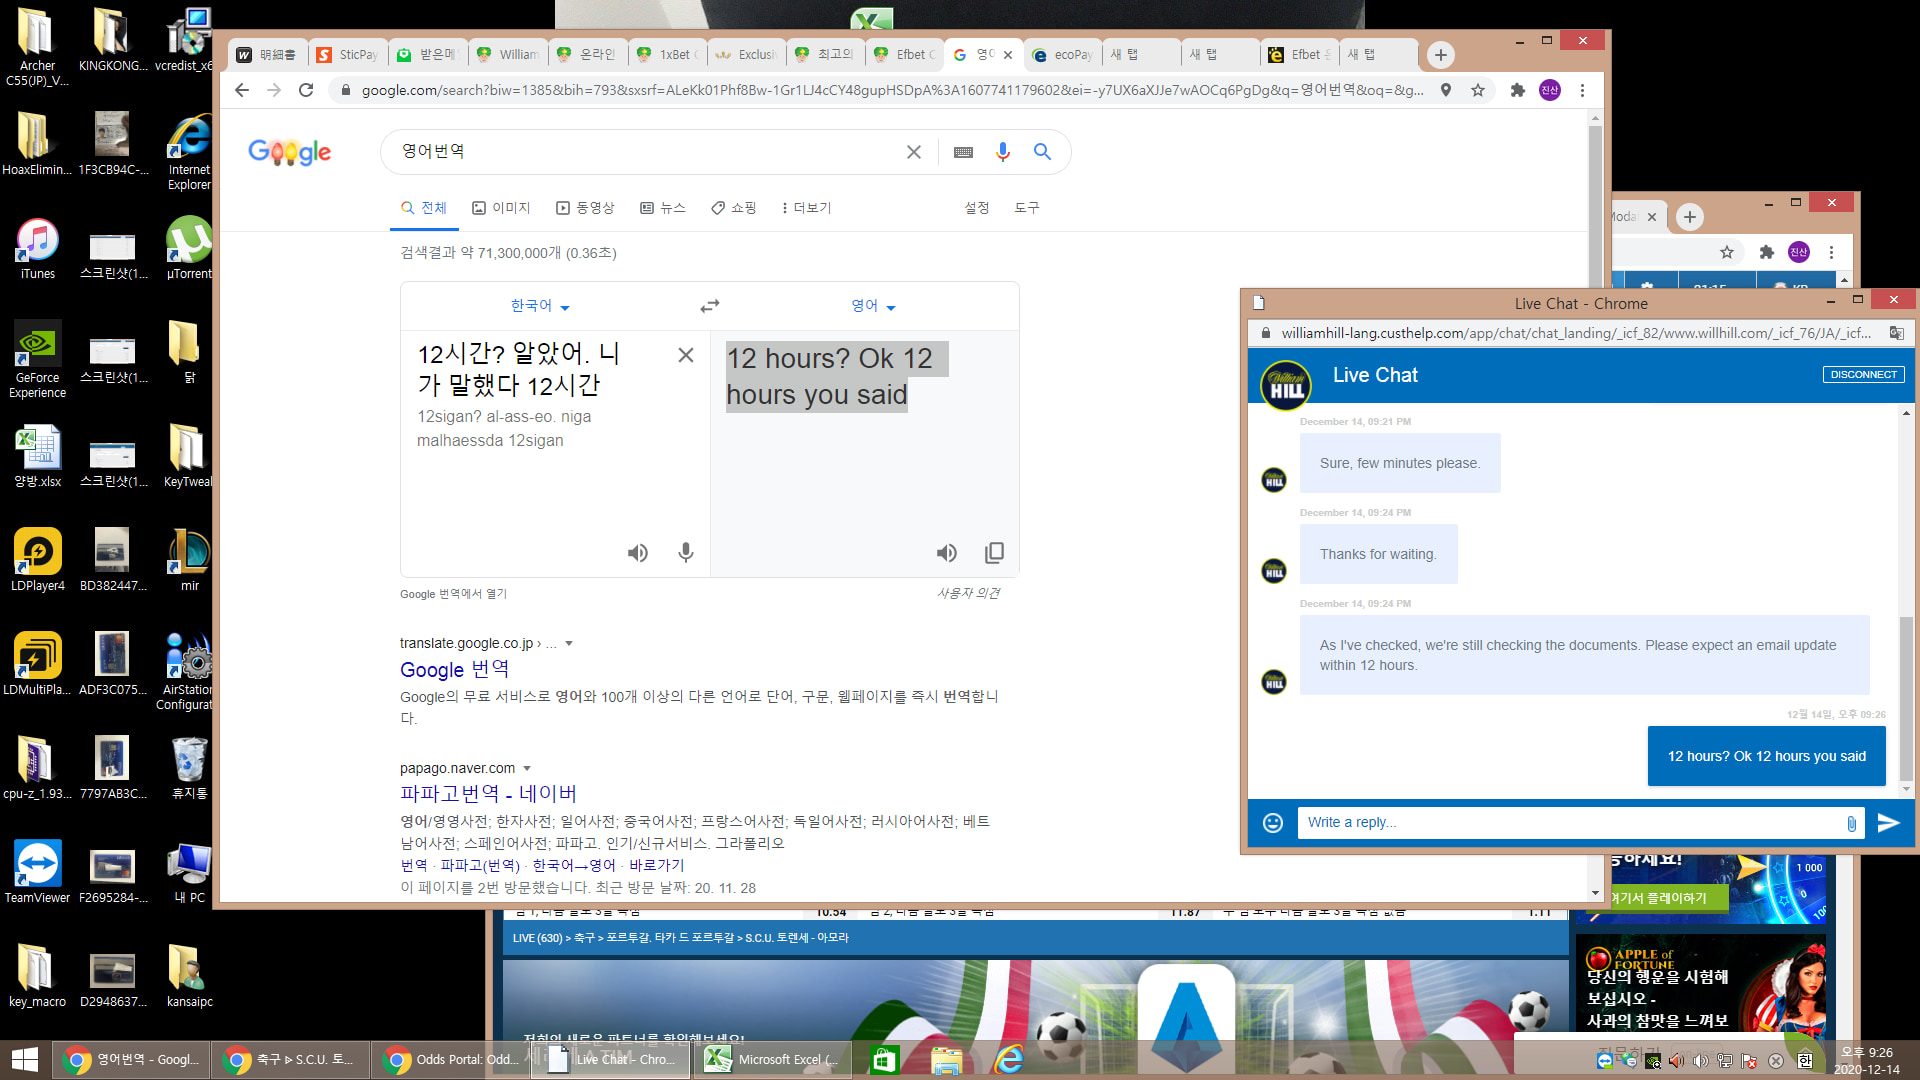Open Internet Explorer from the taskbar
This screenshot has width=1920, height=1080.
pyautogui.click(x=1009, y=1060)
